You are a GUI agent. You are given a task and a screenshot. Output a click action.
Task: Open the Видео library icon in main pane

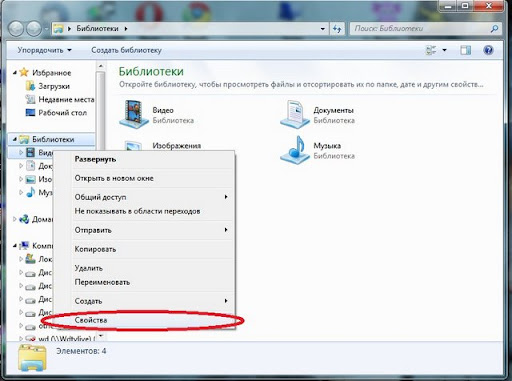tap(134, 114)
